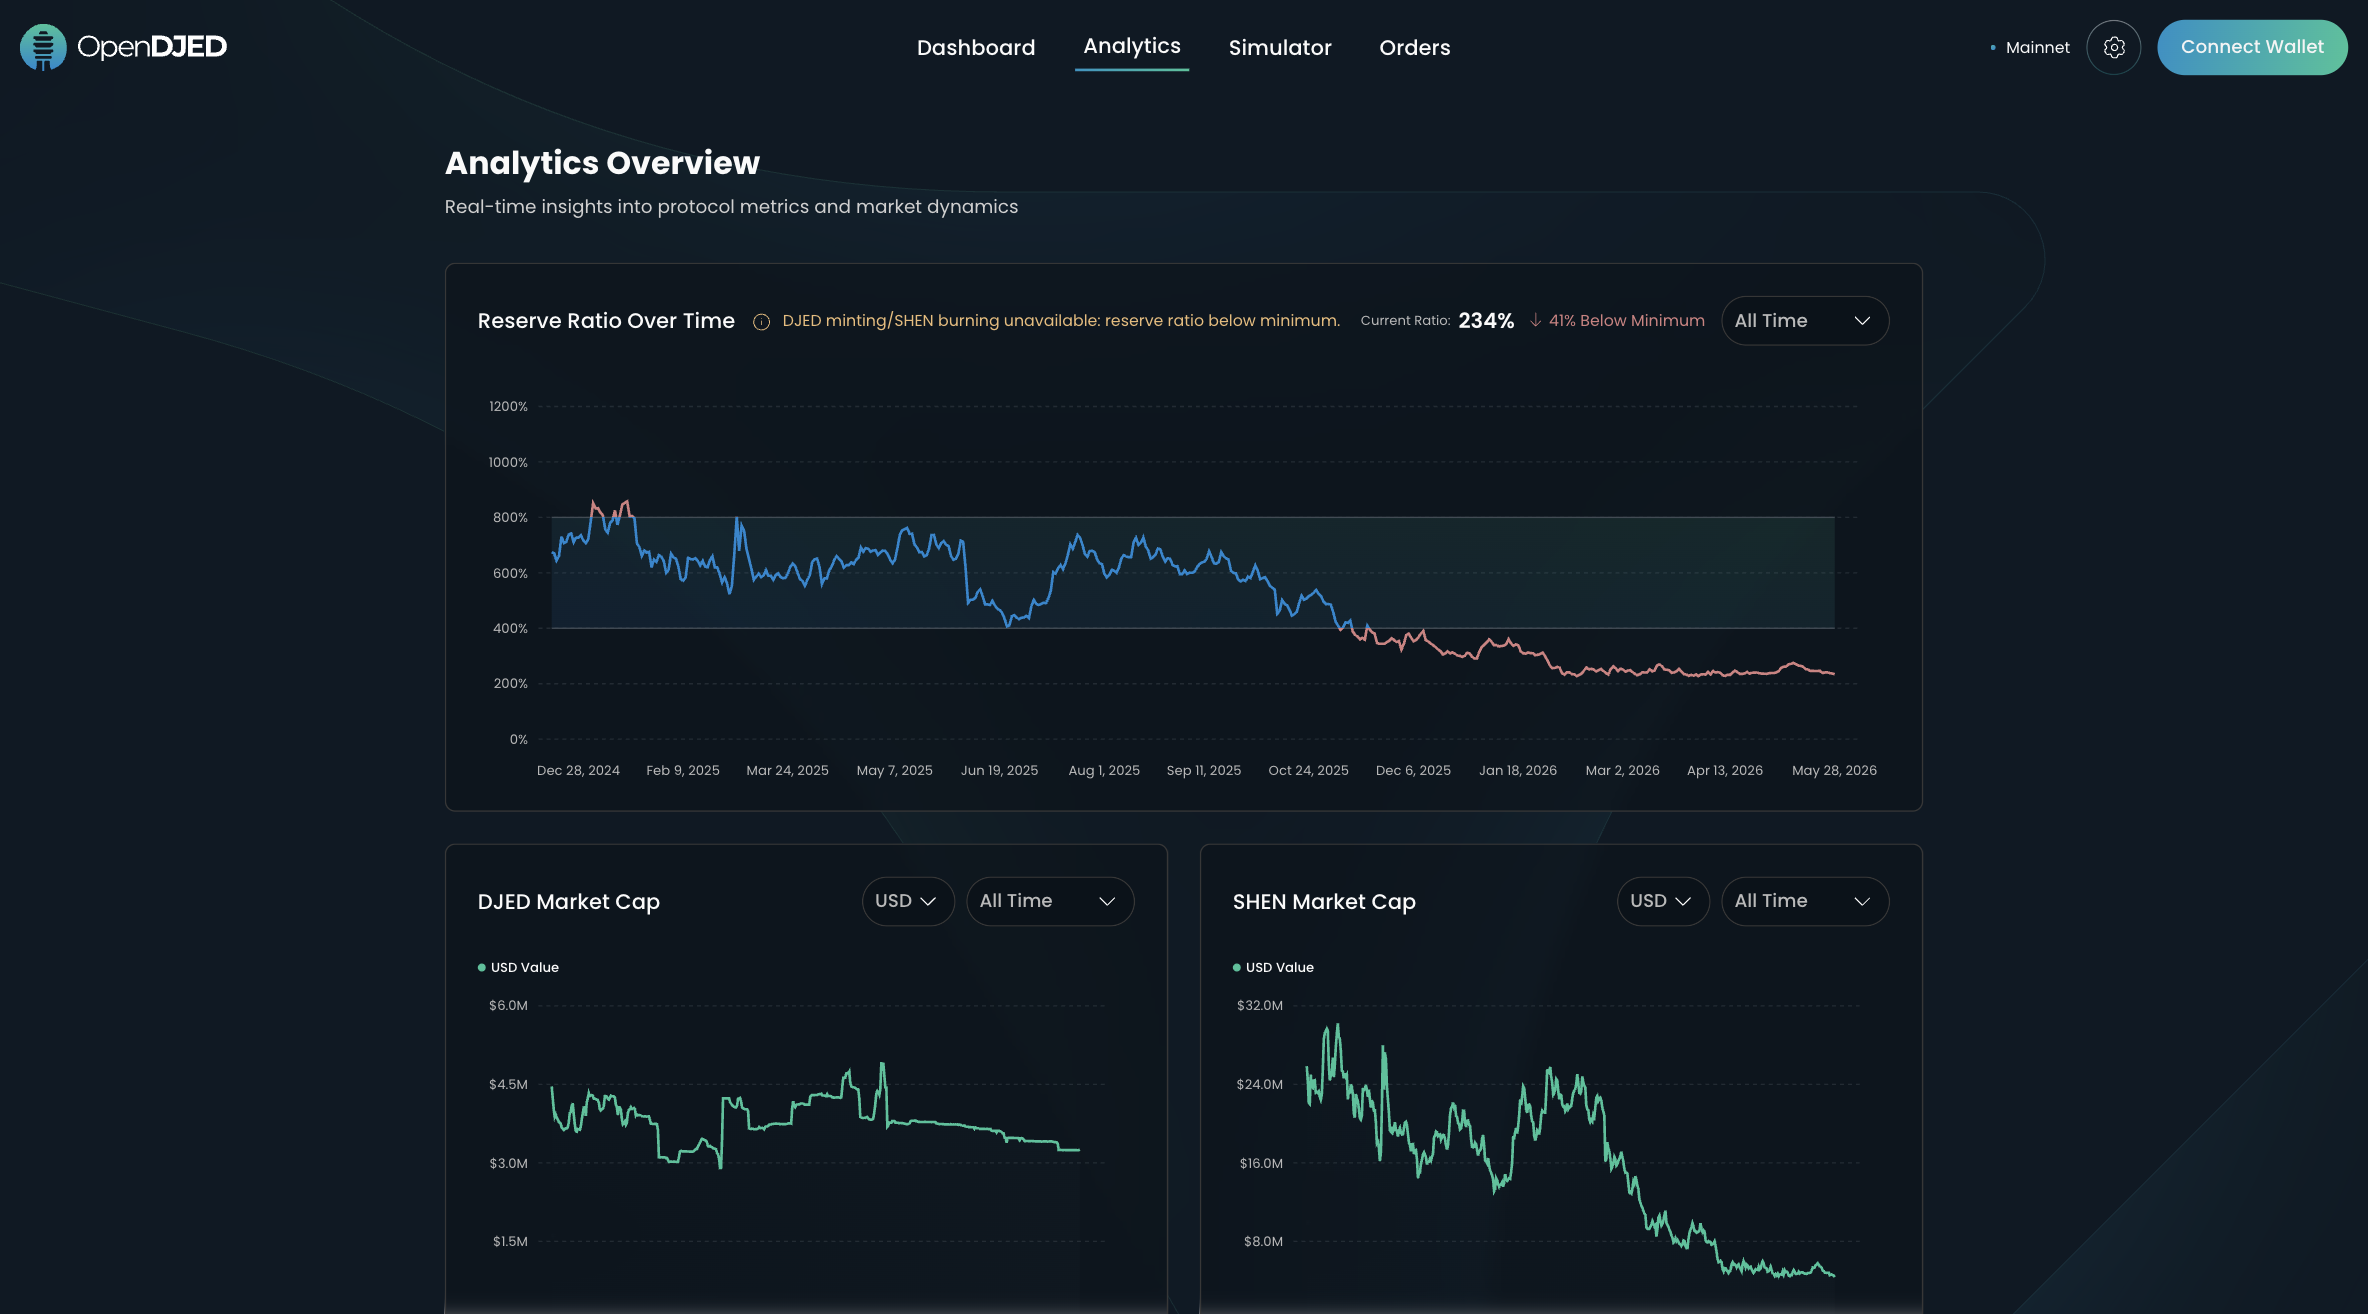Click the $32.0M axis label

tap(1259, 1005)
